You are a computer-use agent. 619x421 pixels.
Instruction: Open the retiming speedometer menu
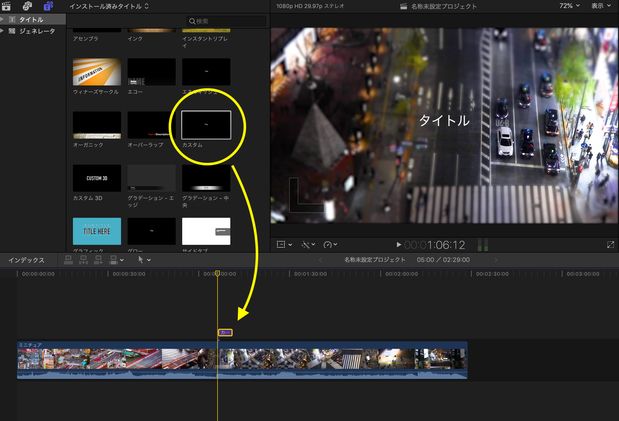pyautogui.click(x=330, y=245)
